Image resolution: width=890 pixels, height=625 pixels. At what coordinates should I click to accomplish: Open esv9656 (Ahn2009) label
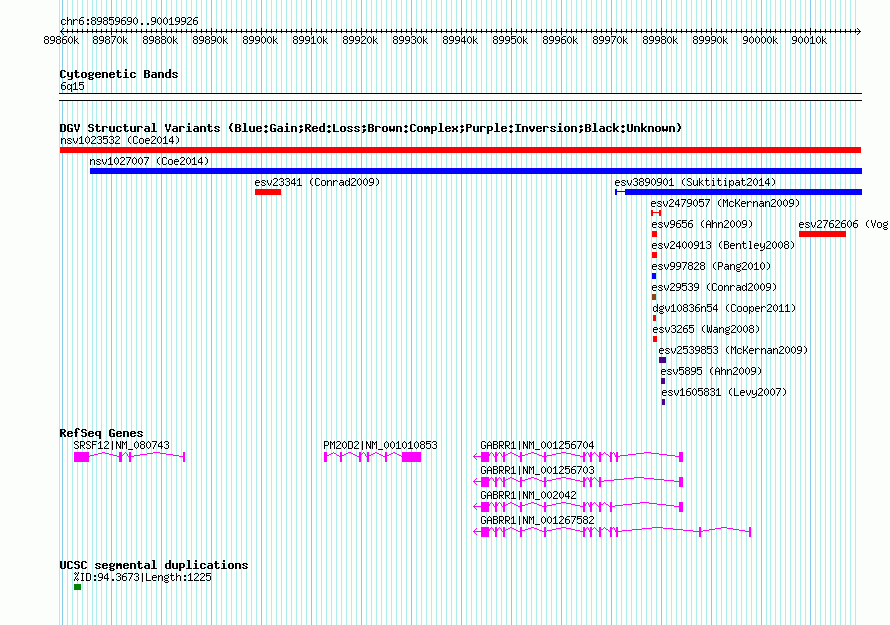(x=702, y=224)
